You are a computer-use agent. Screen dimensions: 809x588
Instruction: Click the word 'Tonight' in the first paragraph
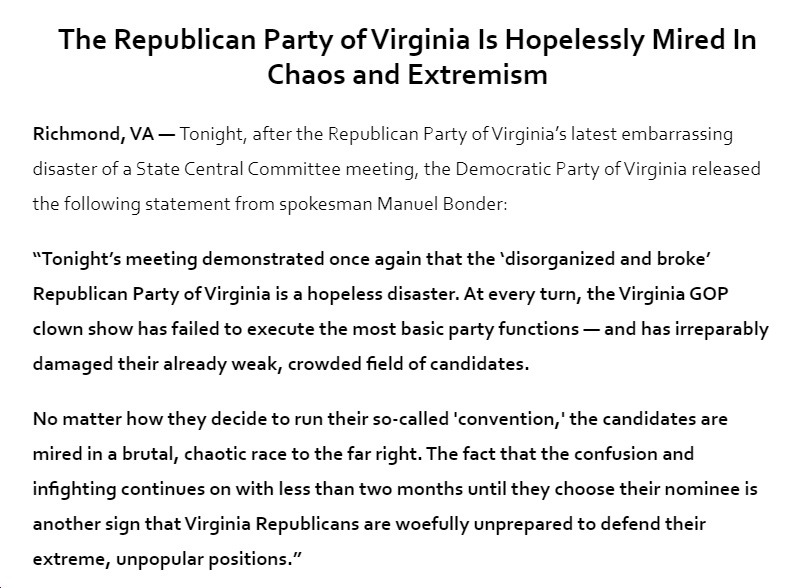(211, 135)
